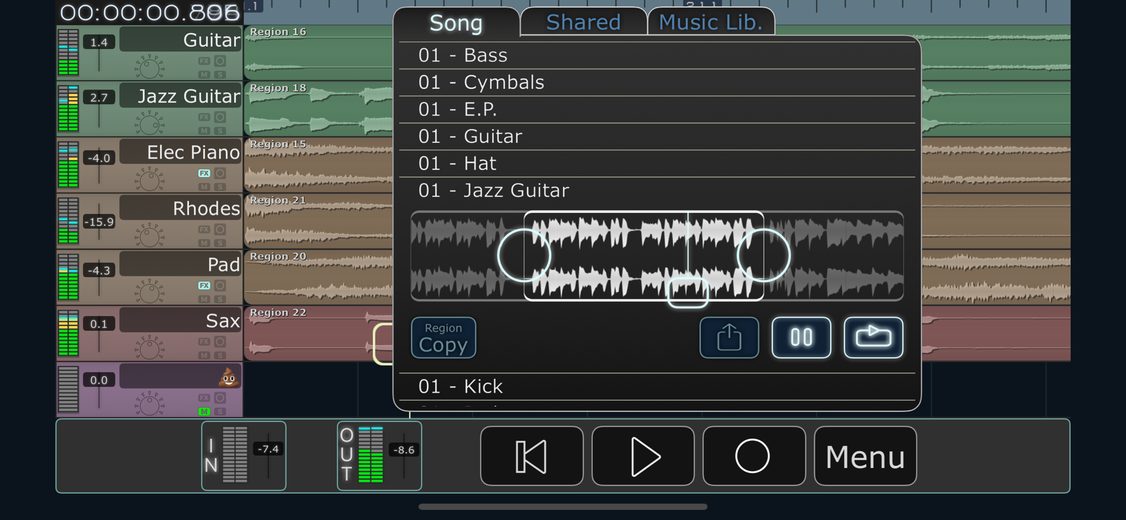1126x520 pixels.
Task: Click the Pad volume fader showing -4.3
Action: click(98, 271)
